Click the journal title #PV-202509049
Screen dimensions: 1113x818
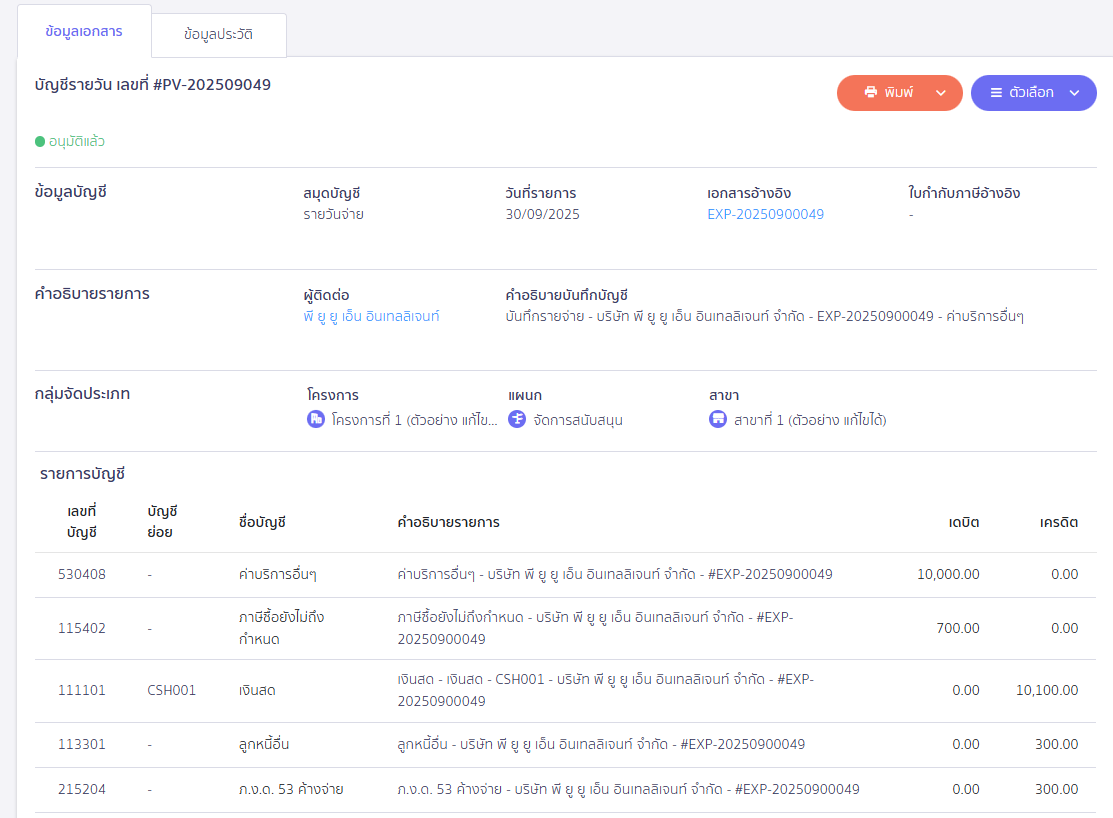click(153, 85)
